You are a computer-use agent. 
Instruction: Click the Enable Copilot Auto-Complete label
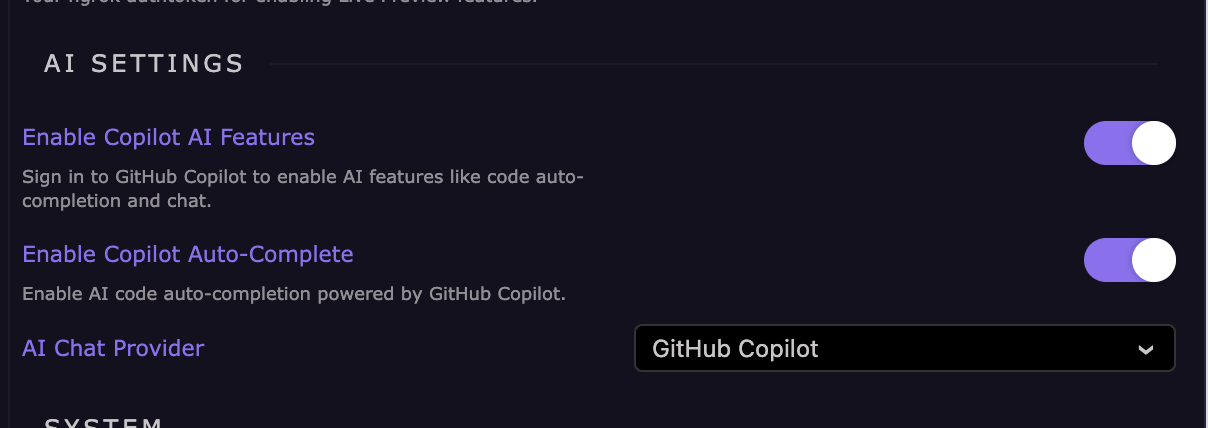tap(188, 254)
